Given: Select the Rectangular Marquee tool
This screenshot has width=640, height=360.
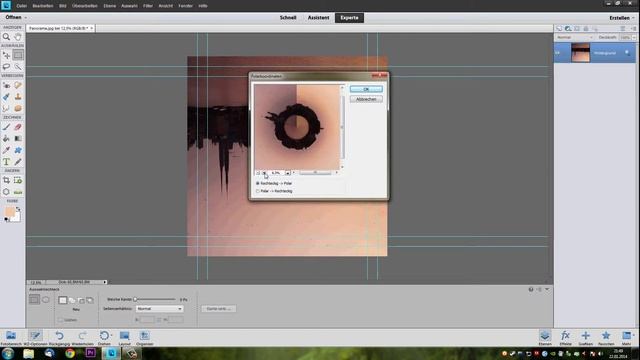Looking at the screenshot, I should (x=18, y=55).
